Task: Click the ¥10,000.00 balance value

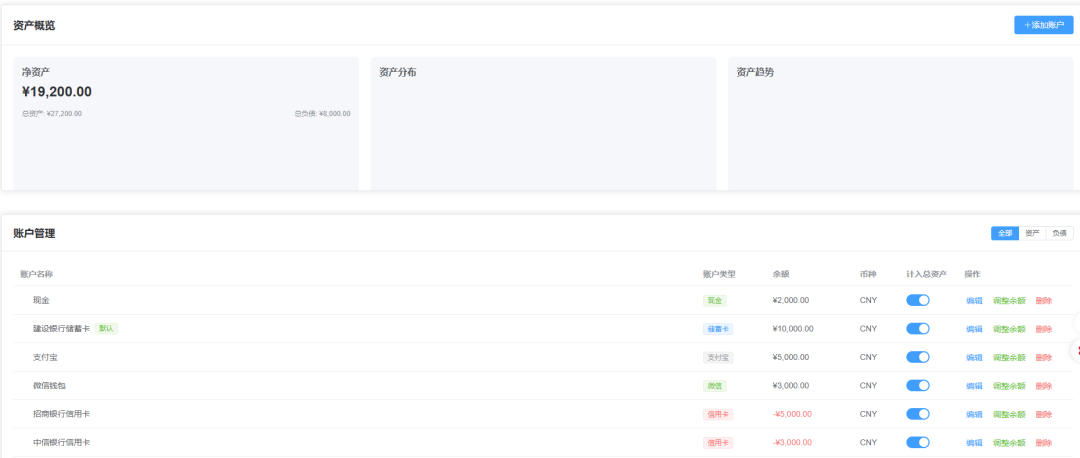Action: pyautogui.click(x=793, y=329)
